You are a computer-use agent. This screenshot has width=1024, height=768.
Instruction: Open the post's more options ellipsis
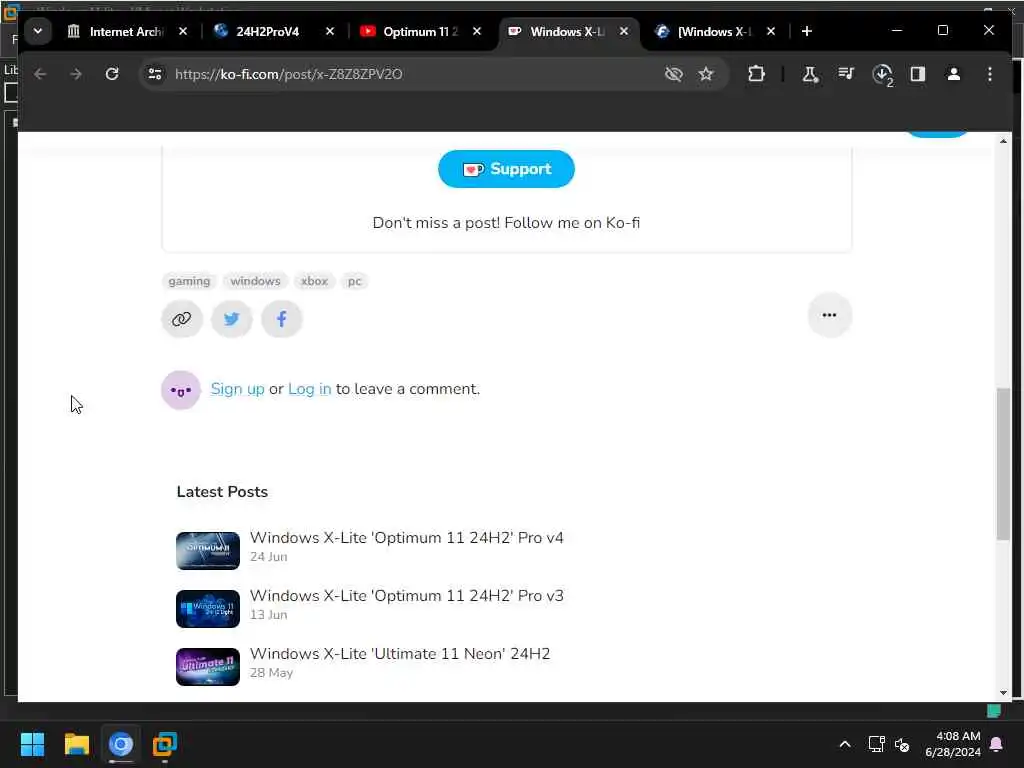(x=829, y=315)
